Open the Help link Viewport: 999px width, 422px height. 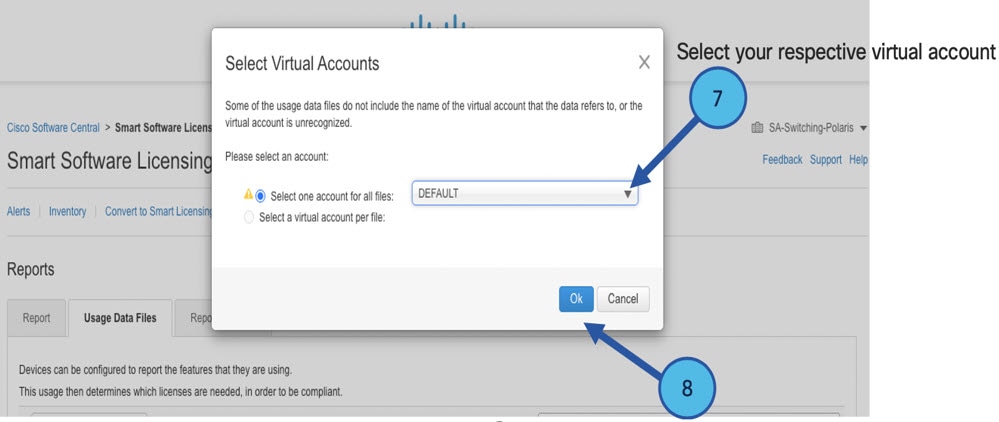coord(858,160)
